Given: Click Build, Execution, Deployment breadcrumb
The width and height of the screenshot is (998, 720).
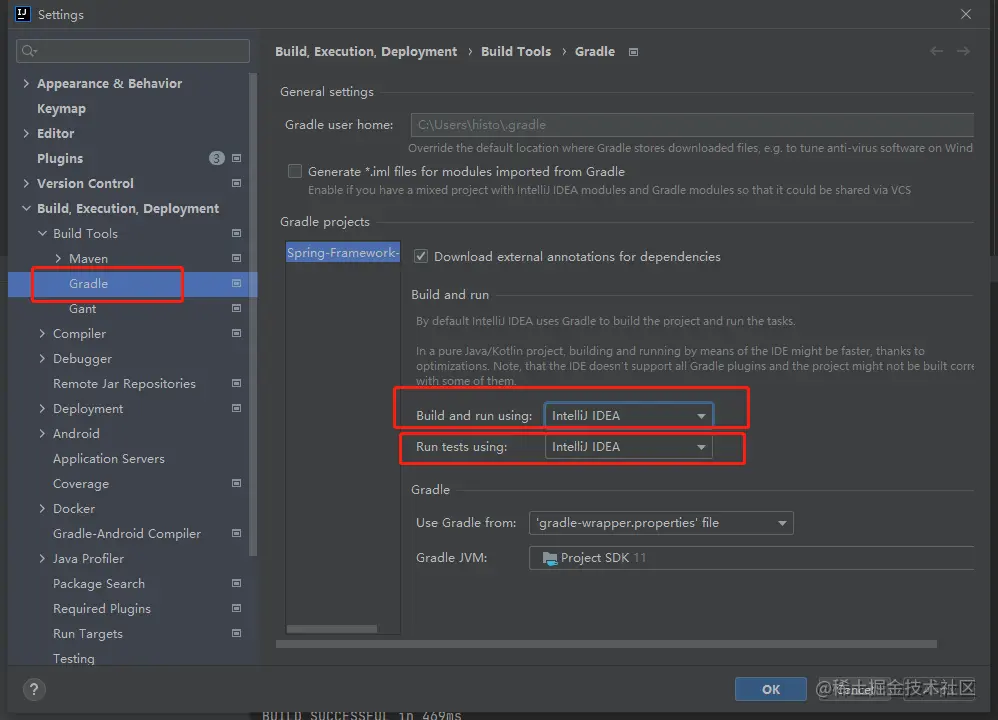Looking at the screenshot, I should click(x=366, y=52).
